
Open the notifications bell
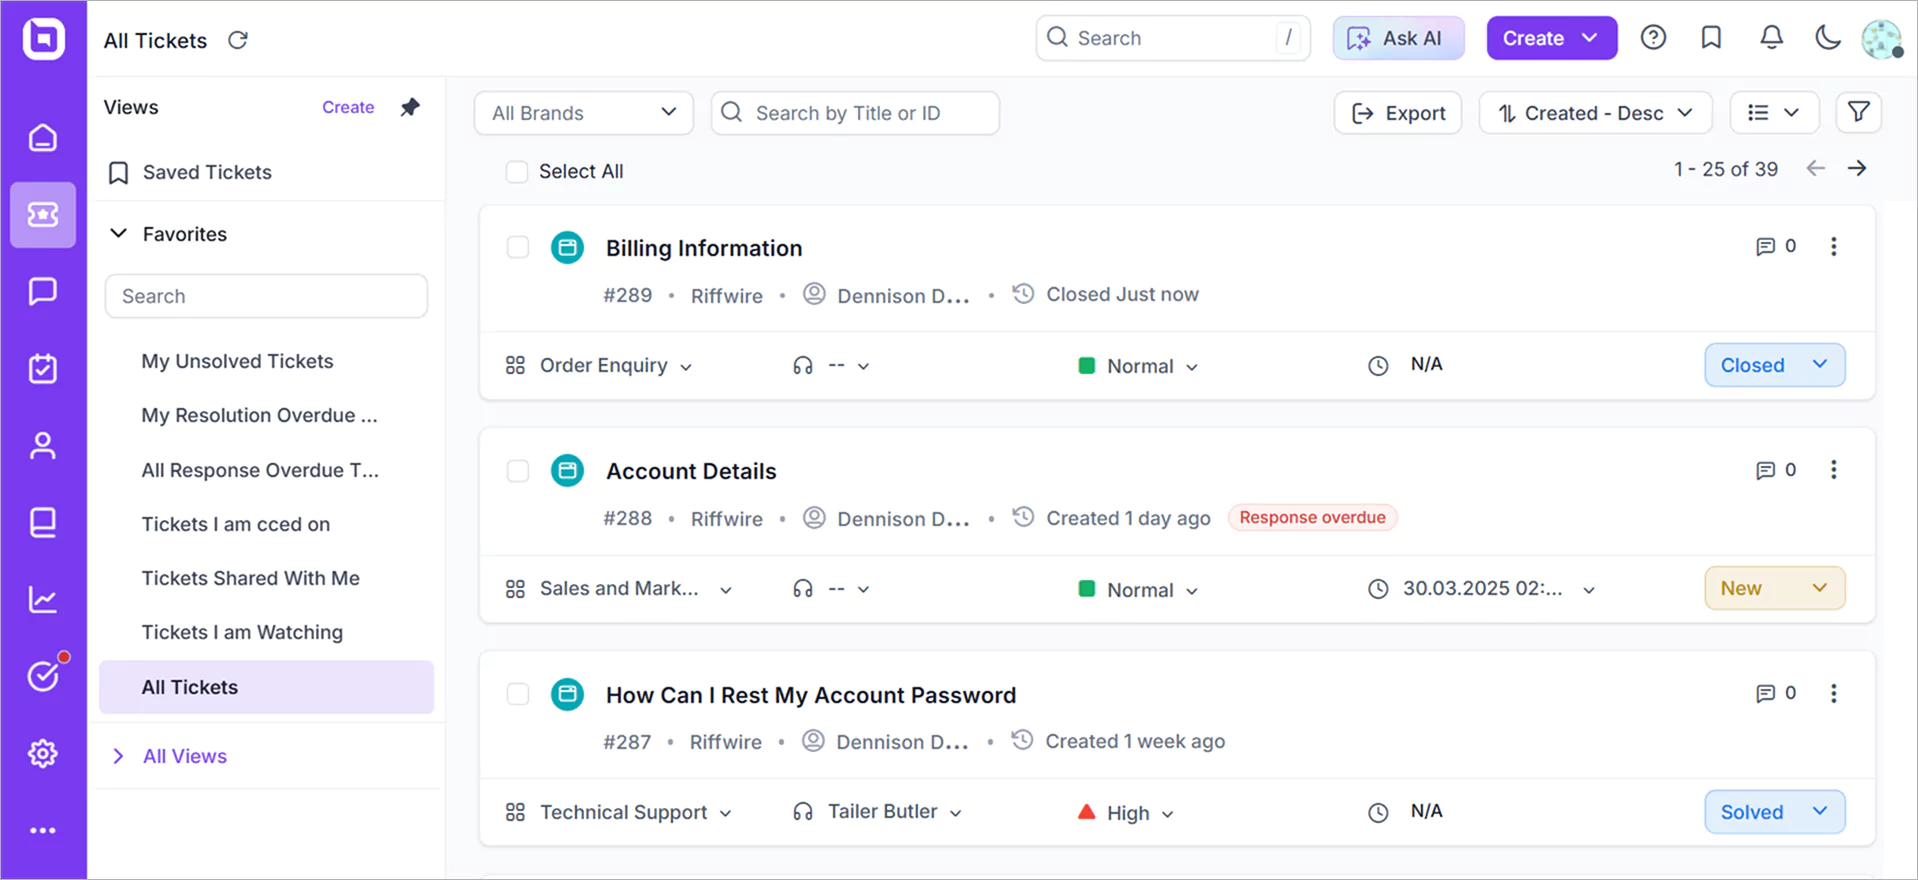(x=1771, y=38)
